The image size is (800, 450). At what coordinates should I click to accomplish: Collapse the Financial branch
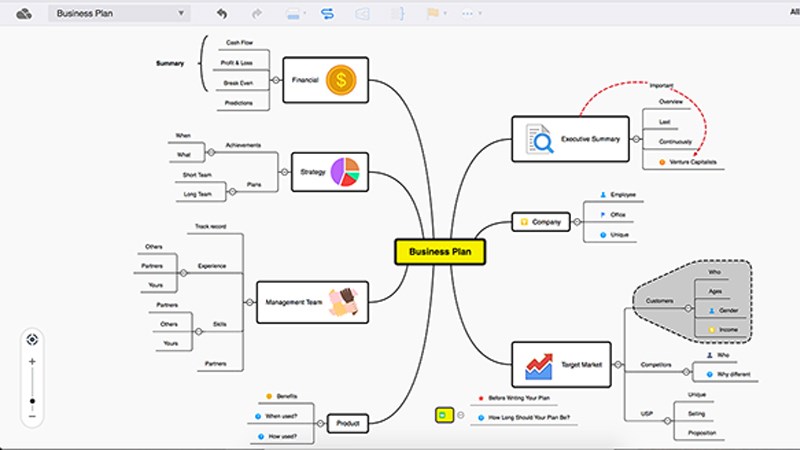tap(276, 80)
